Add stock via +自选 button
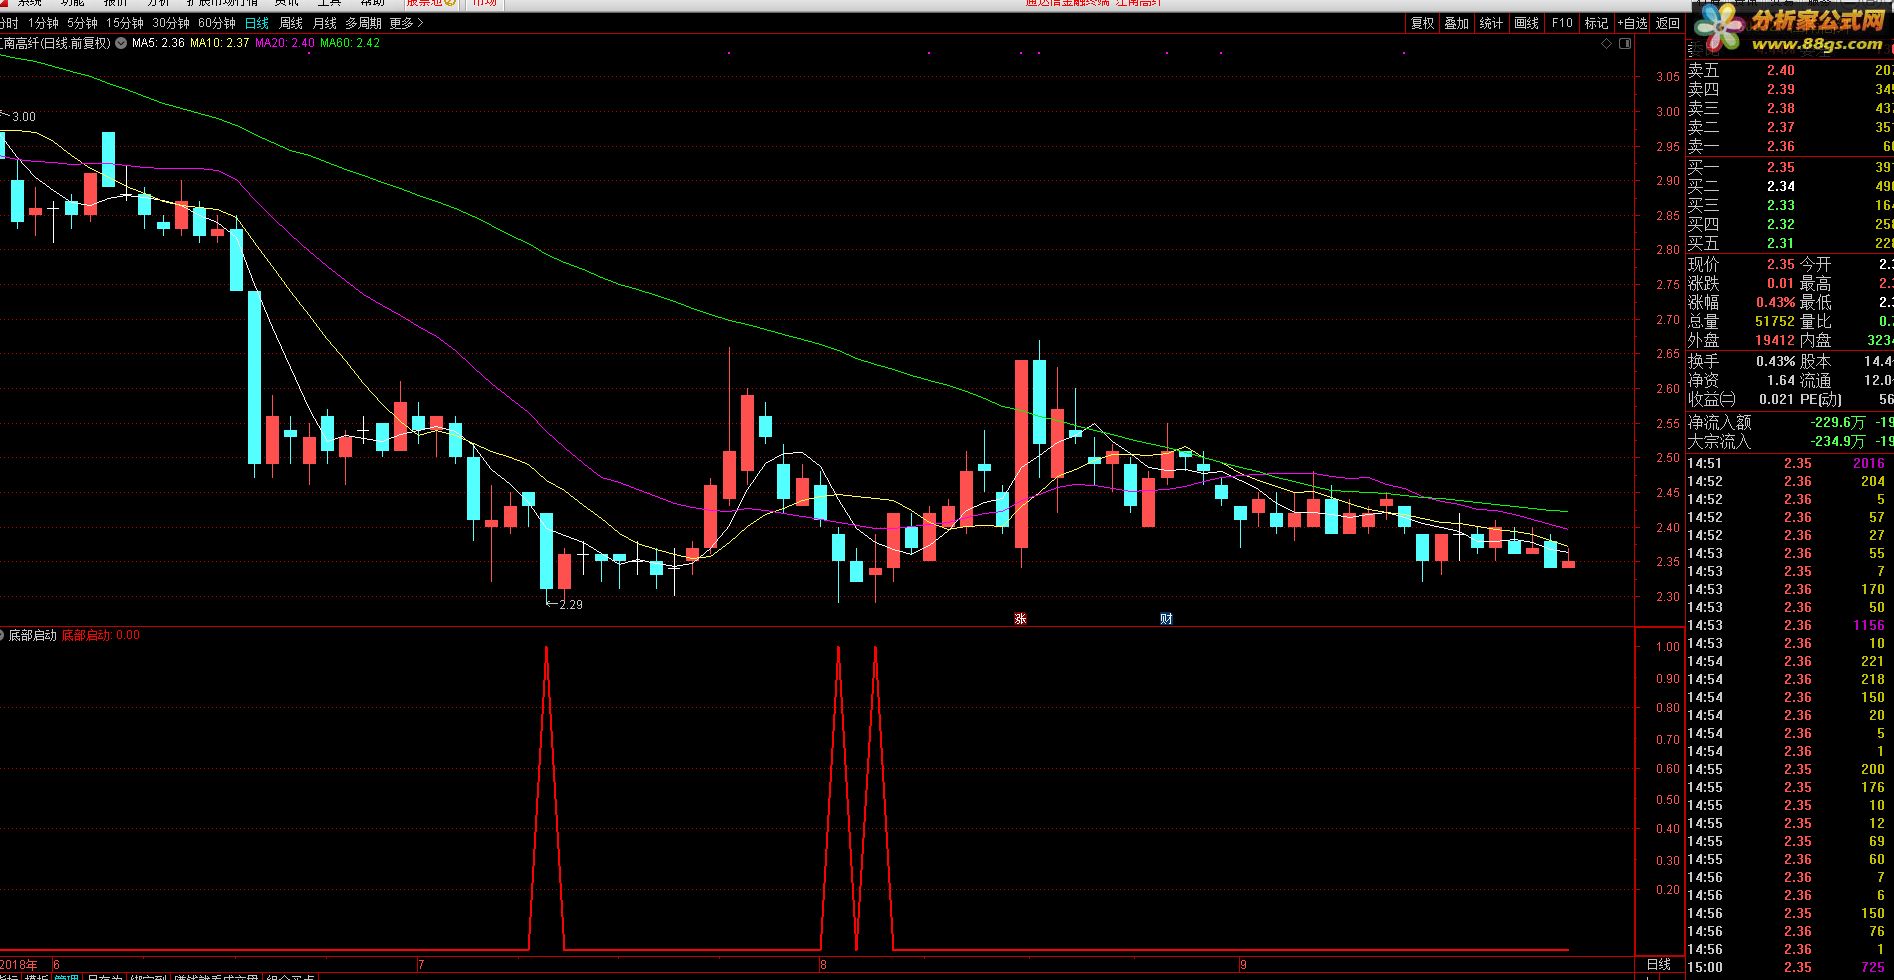Screen dimensions: 1894x980 click(1632, 23)
